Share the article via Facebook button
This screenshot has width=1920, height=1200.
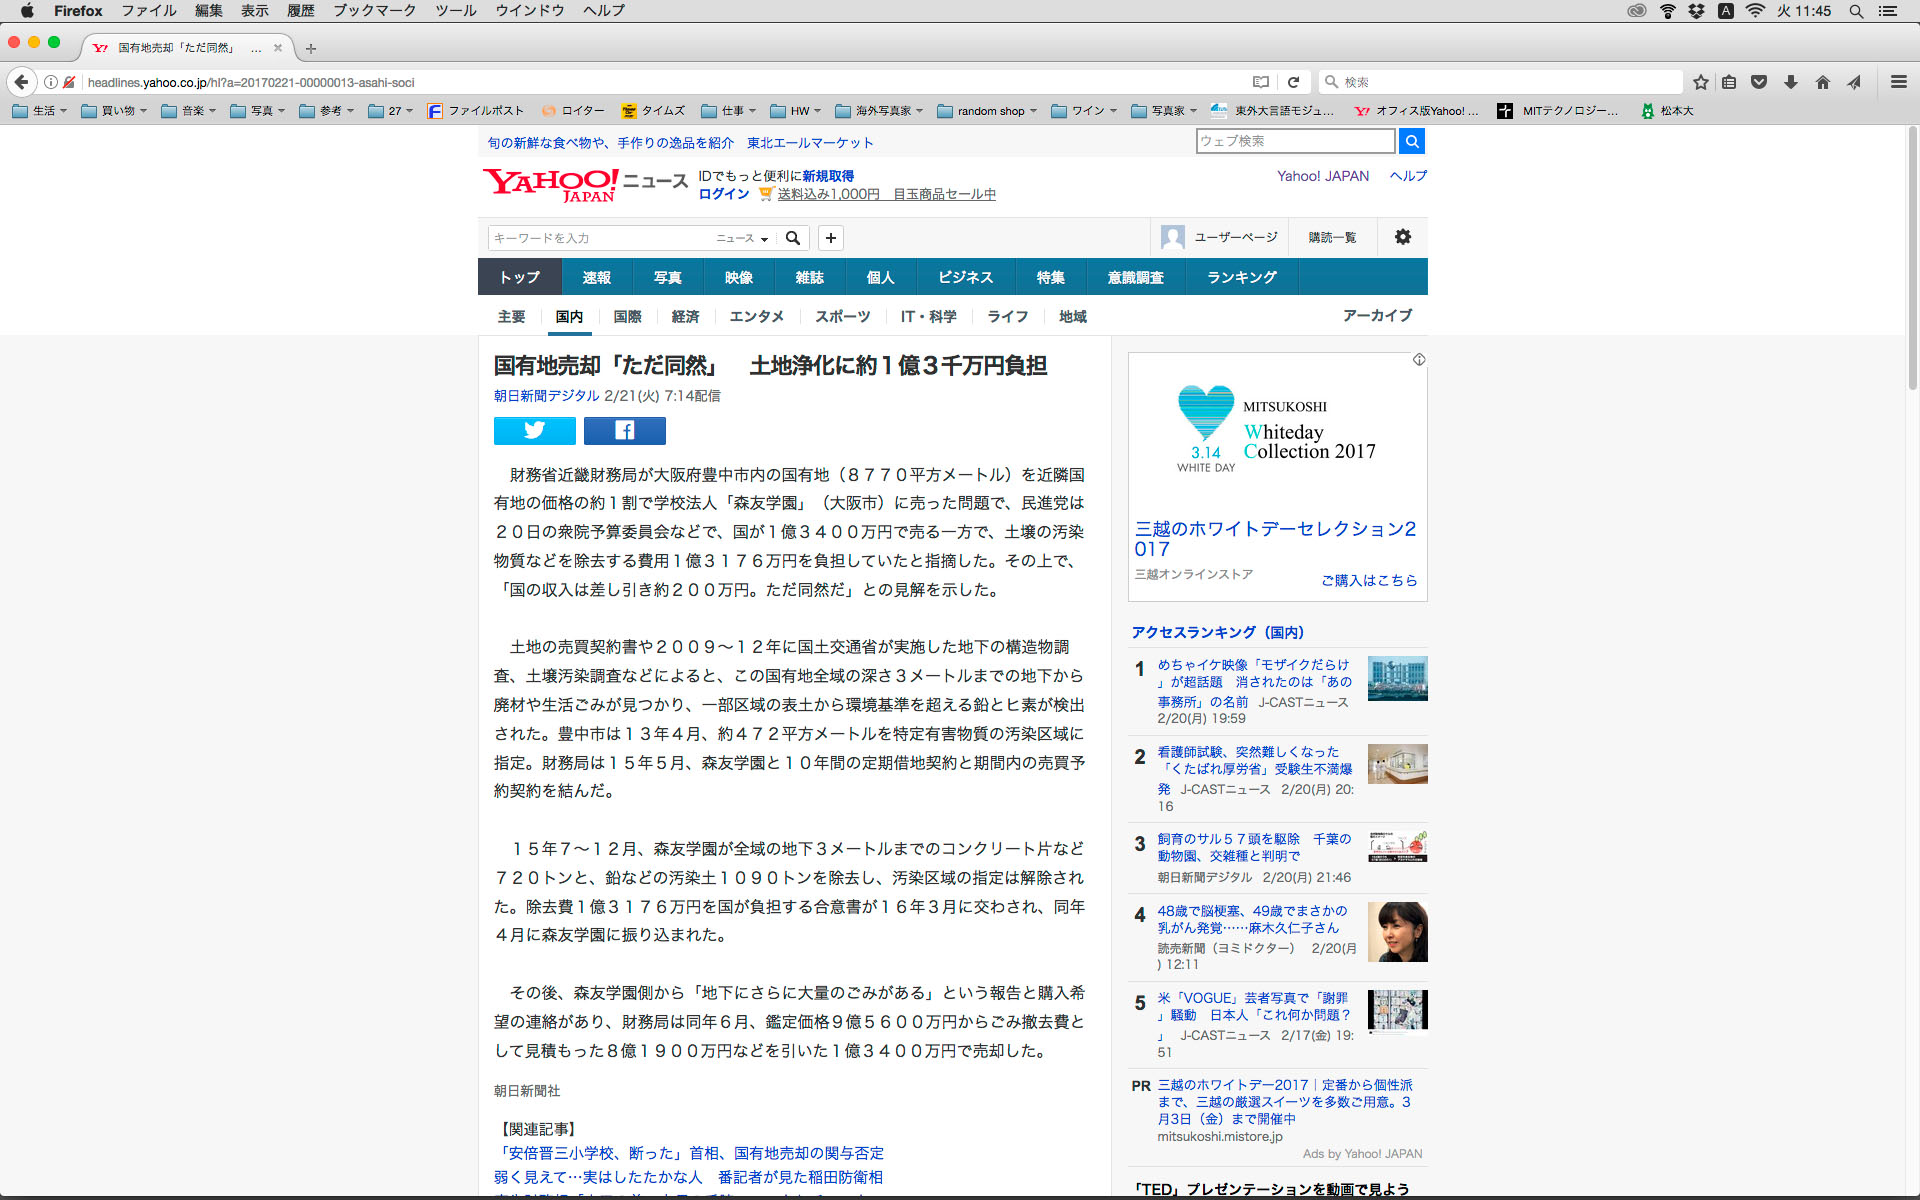(624, 430)
